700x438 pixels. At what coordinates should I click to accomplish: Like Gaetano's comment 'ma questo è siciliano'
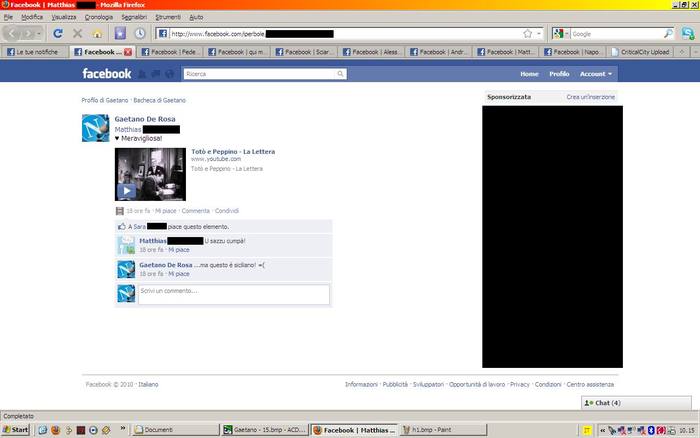(179, 274)
